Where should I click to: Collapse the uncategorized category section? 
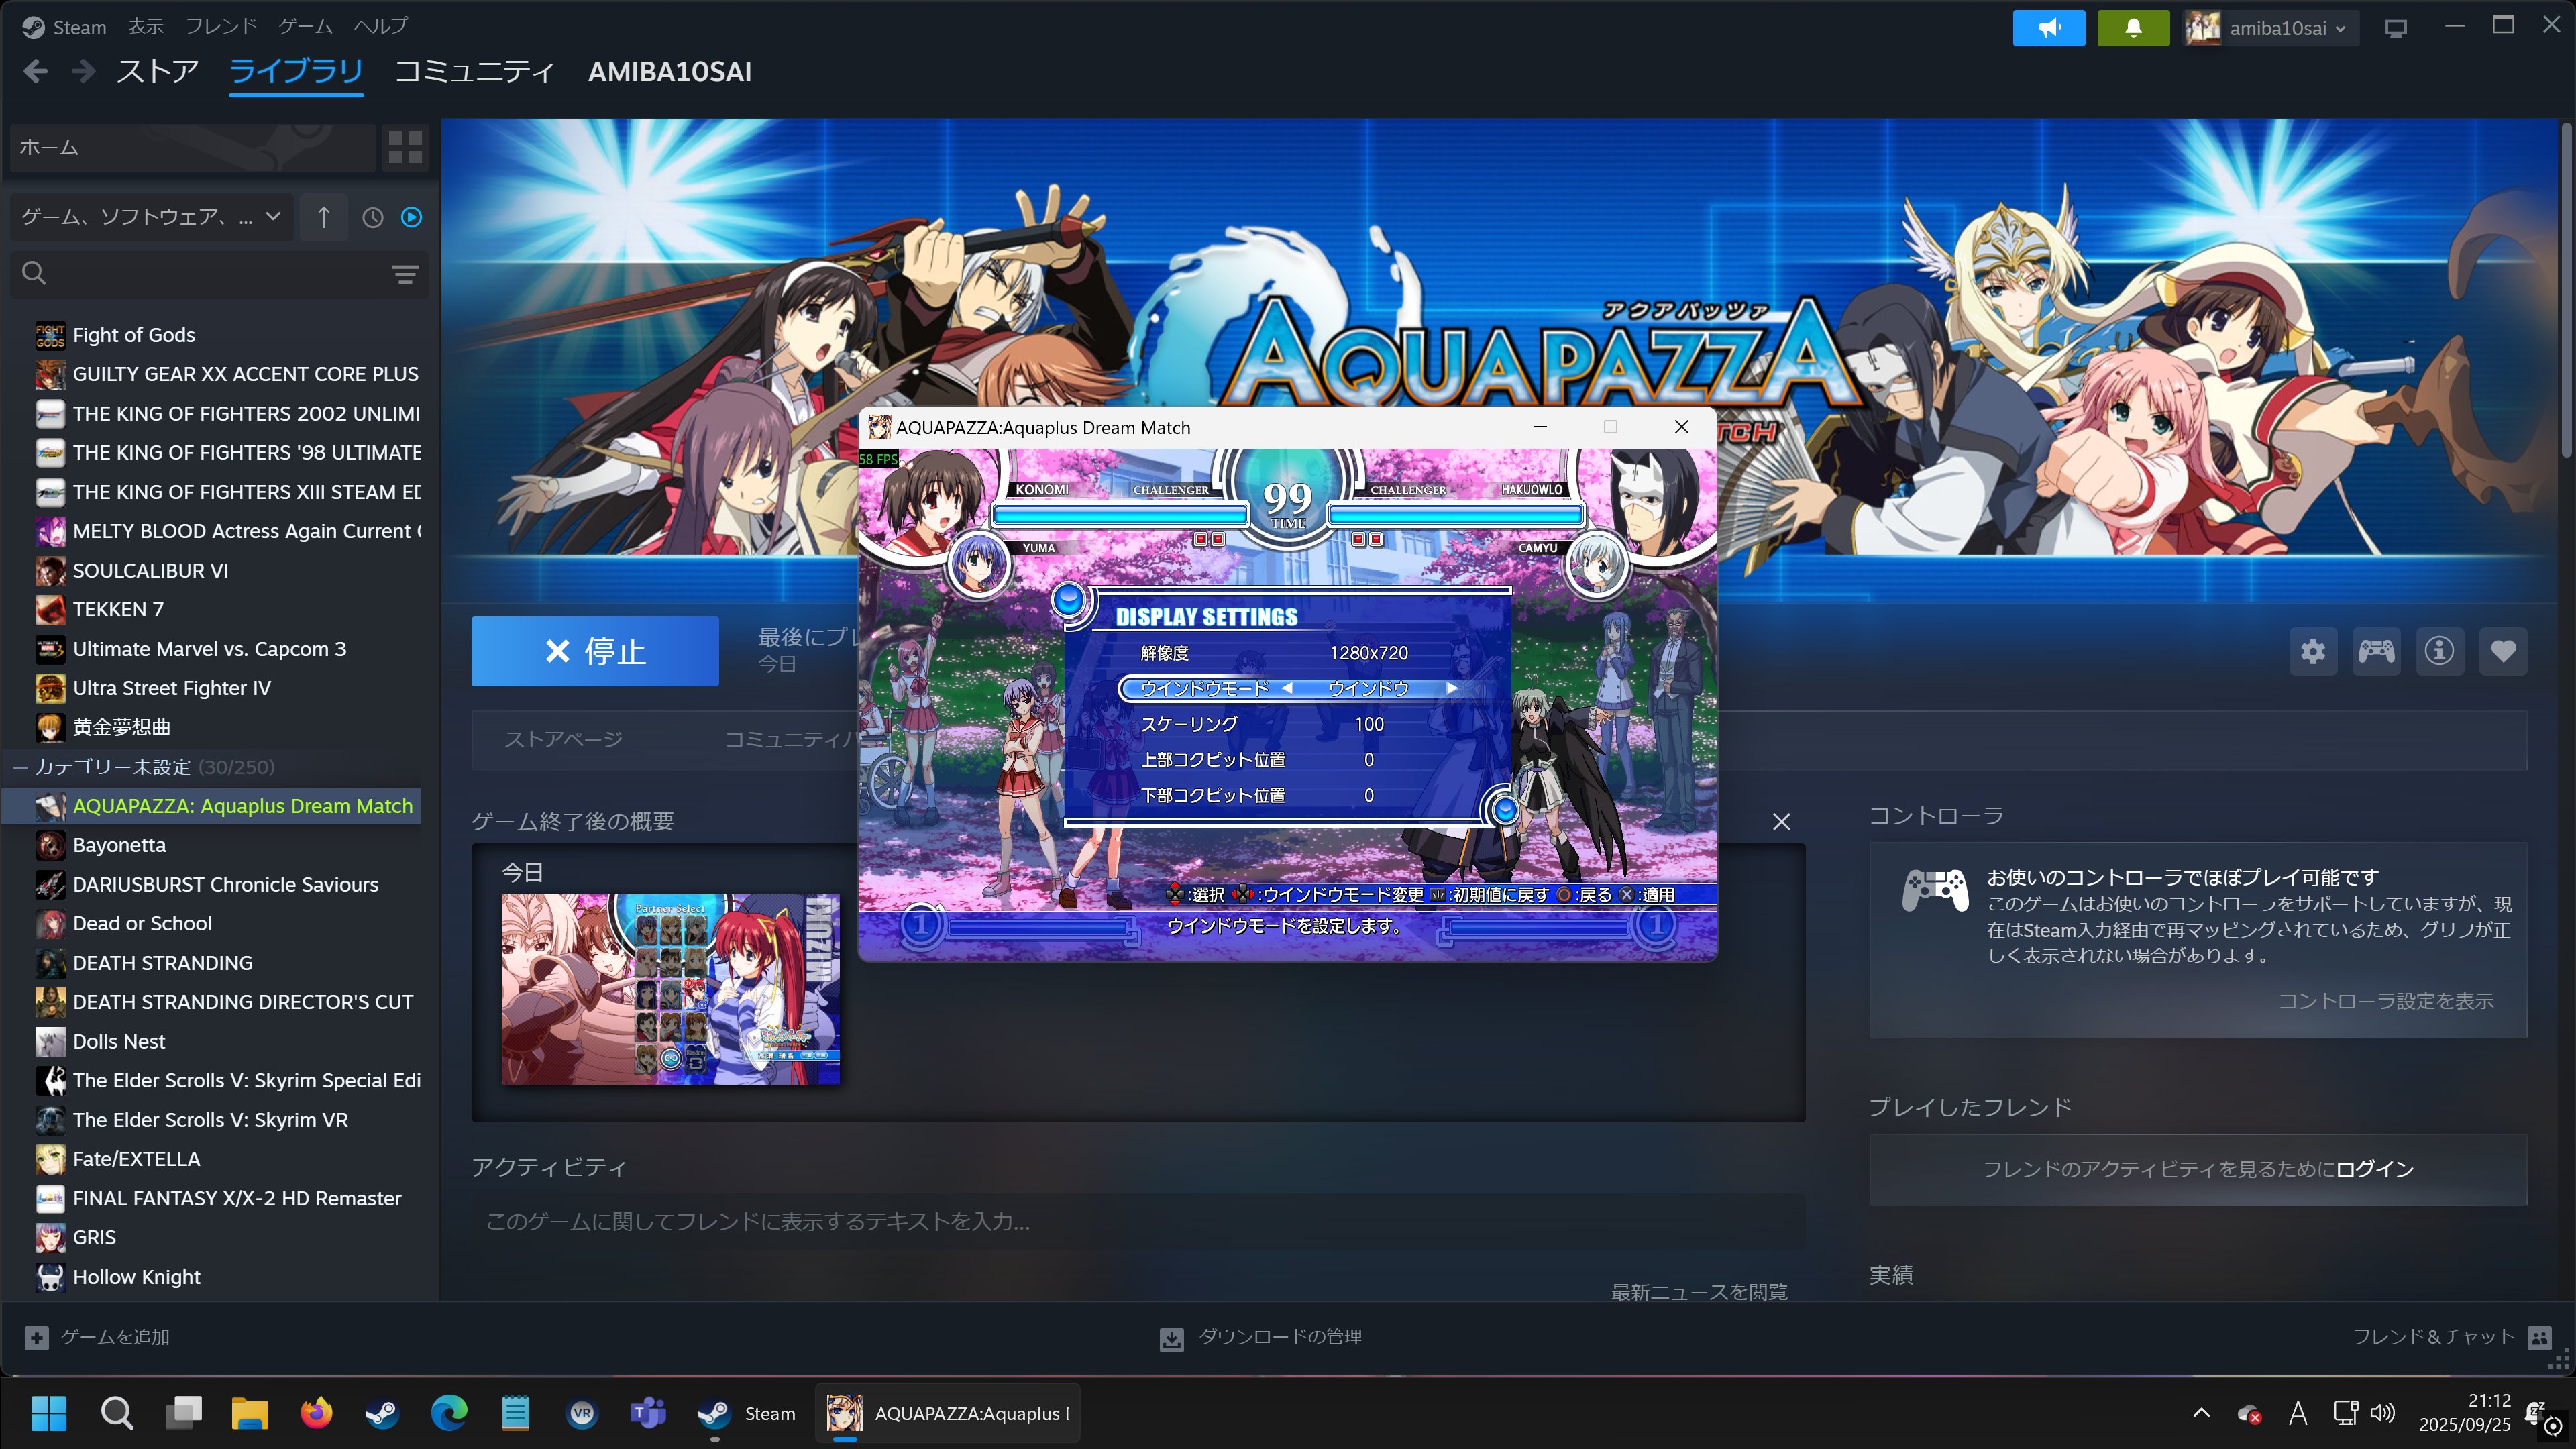[x=20, y=767]
